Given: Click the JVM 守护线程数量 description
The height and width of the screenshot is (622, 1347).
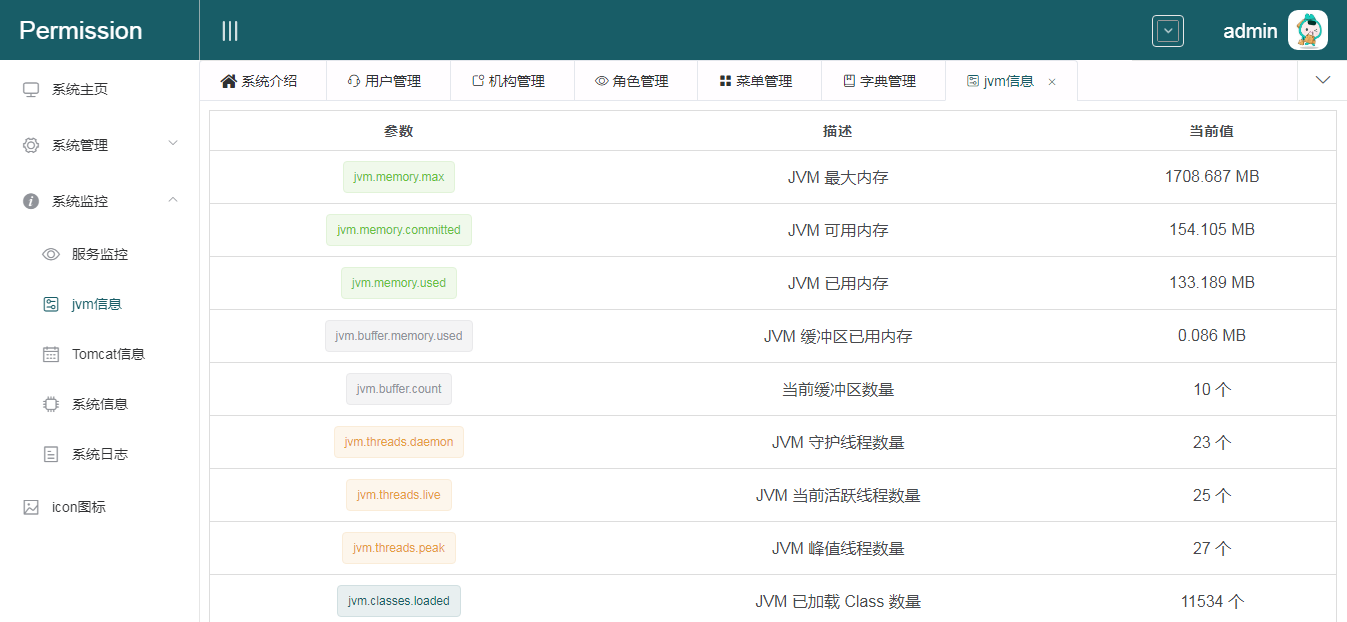Looking at the screenshot, I should [x=838, y=443].
